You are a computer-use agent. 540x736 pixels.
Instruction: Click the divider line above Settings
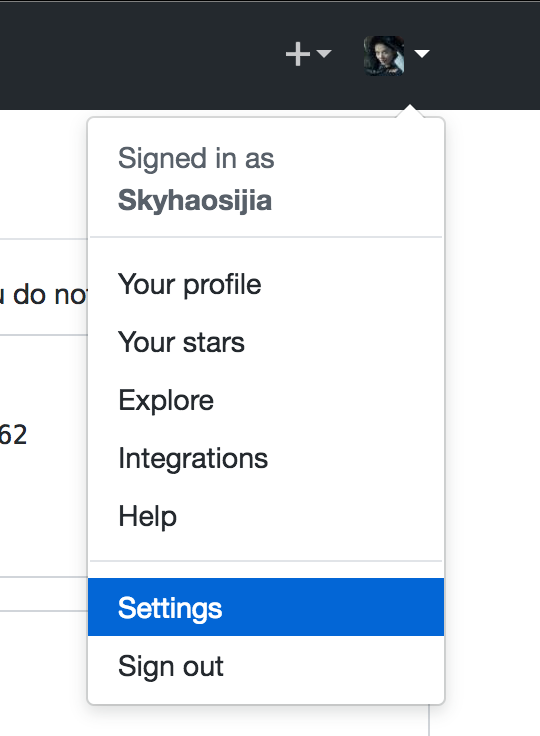click(x=266, y=561)
